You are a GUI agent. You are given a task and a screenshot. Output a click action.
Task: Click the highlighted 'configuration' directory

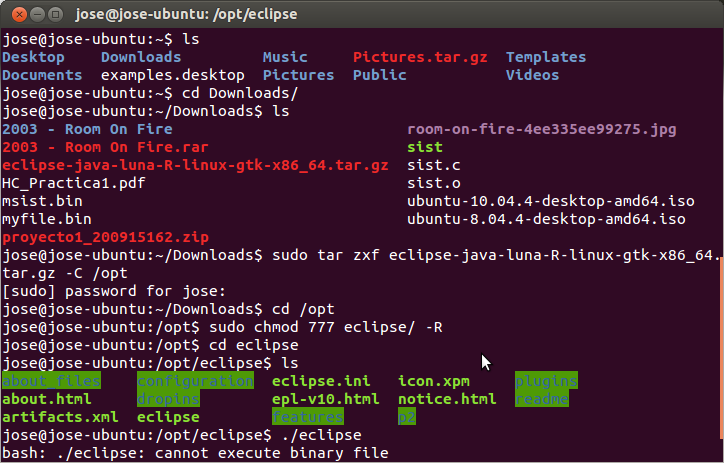coord(195,381)
